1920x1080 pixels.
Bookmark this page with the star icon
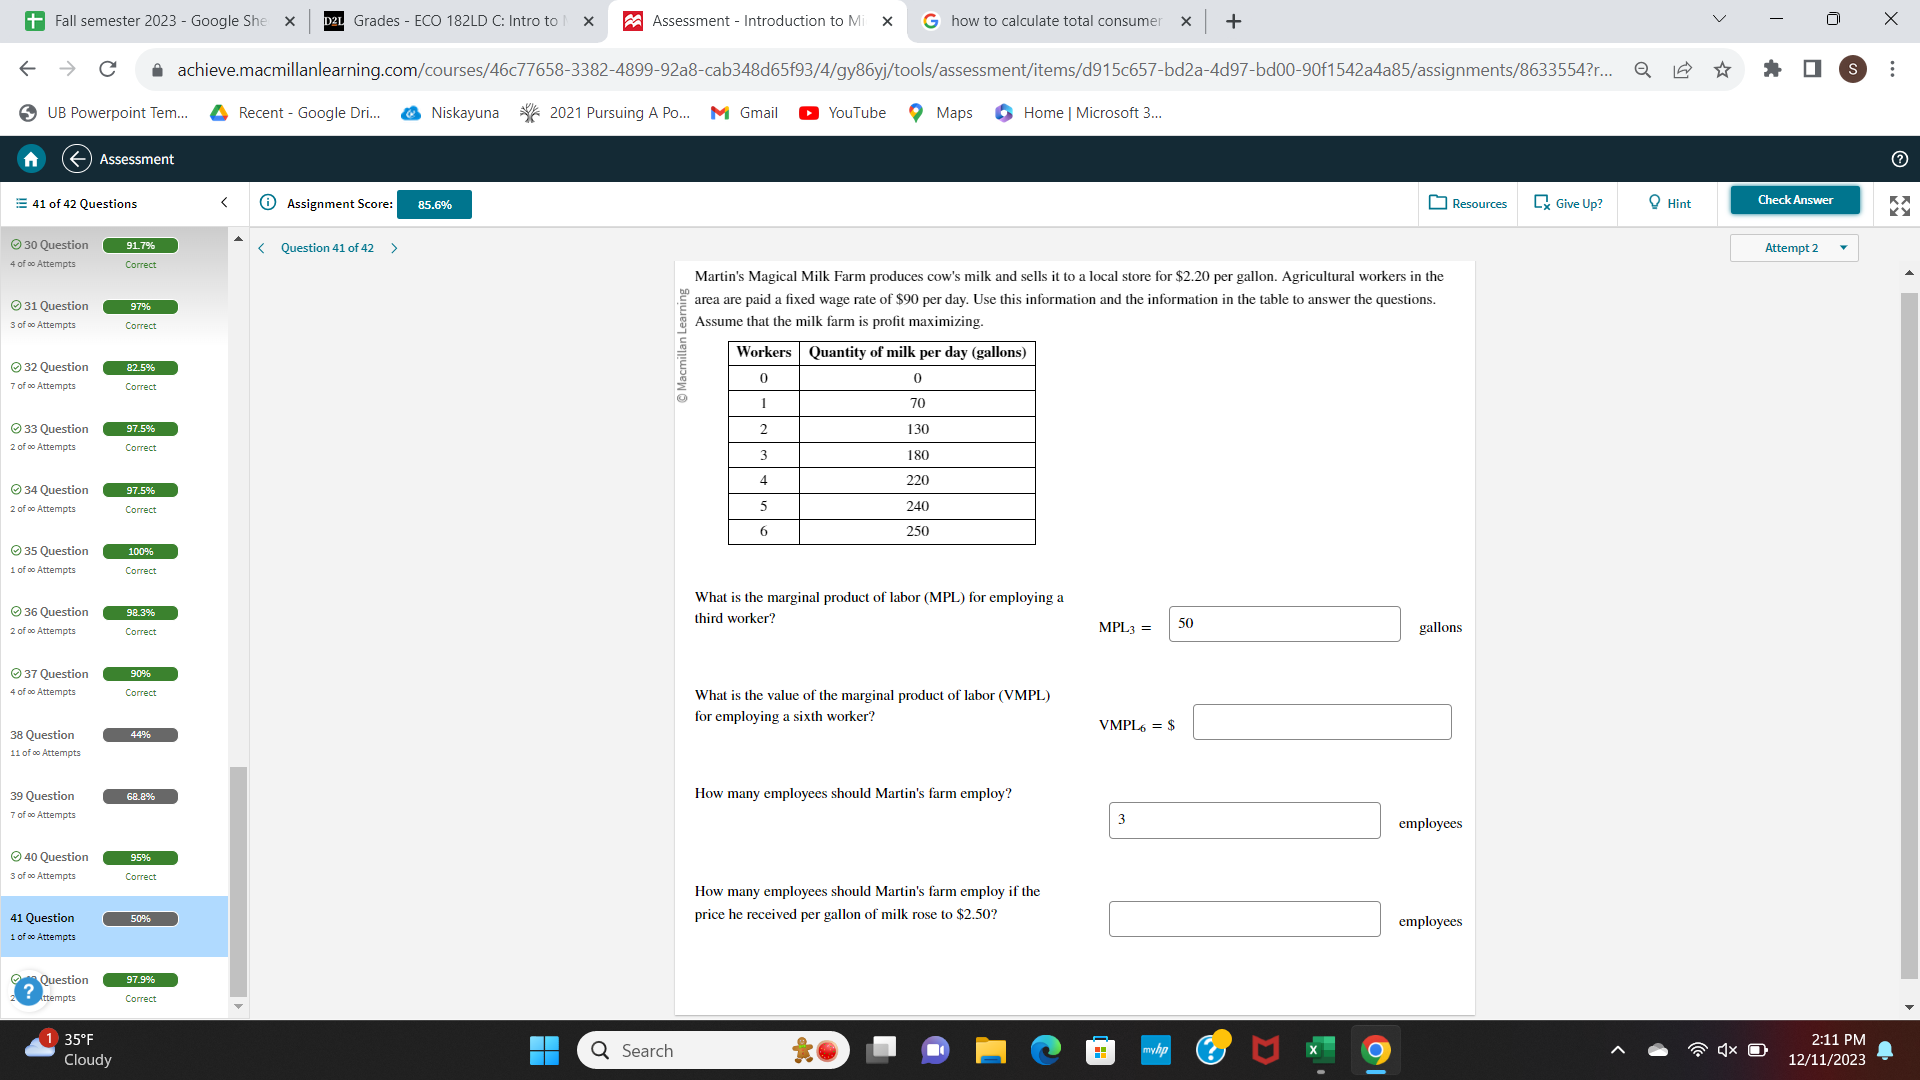tap(1722, 69)
